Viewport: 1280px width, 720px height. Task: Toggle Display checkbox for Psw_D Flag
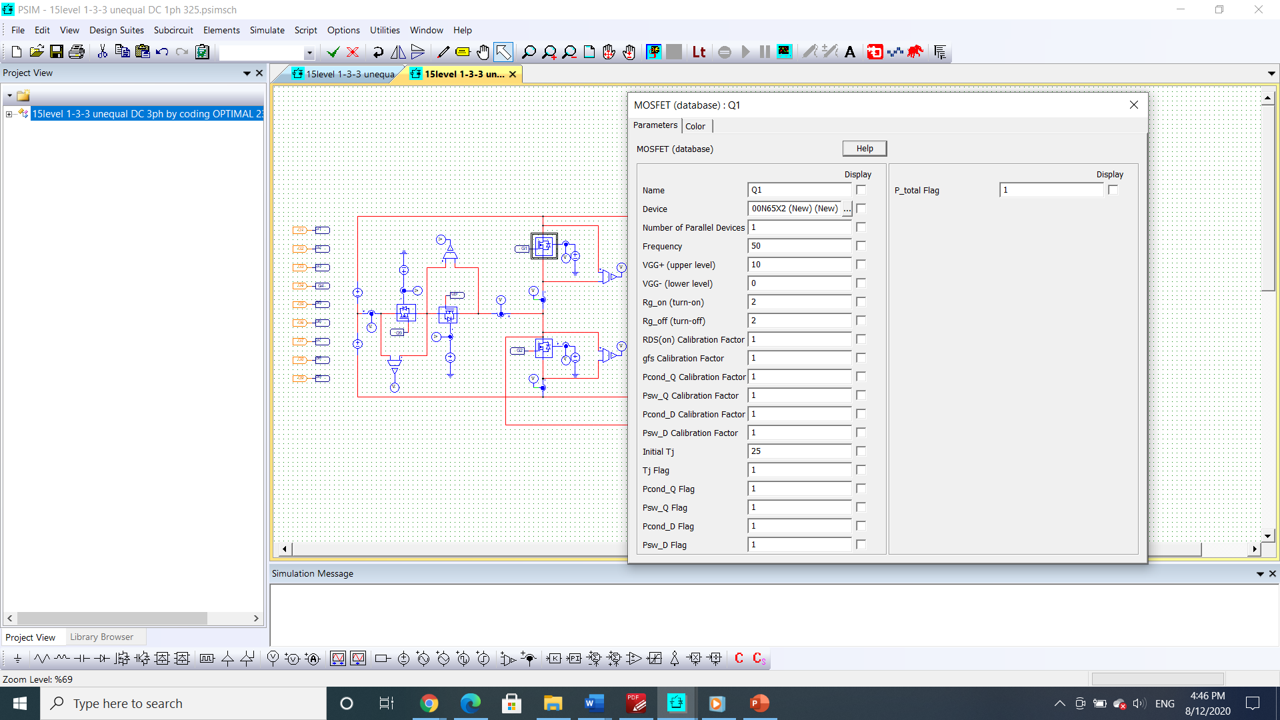click(x=860, y=545)
